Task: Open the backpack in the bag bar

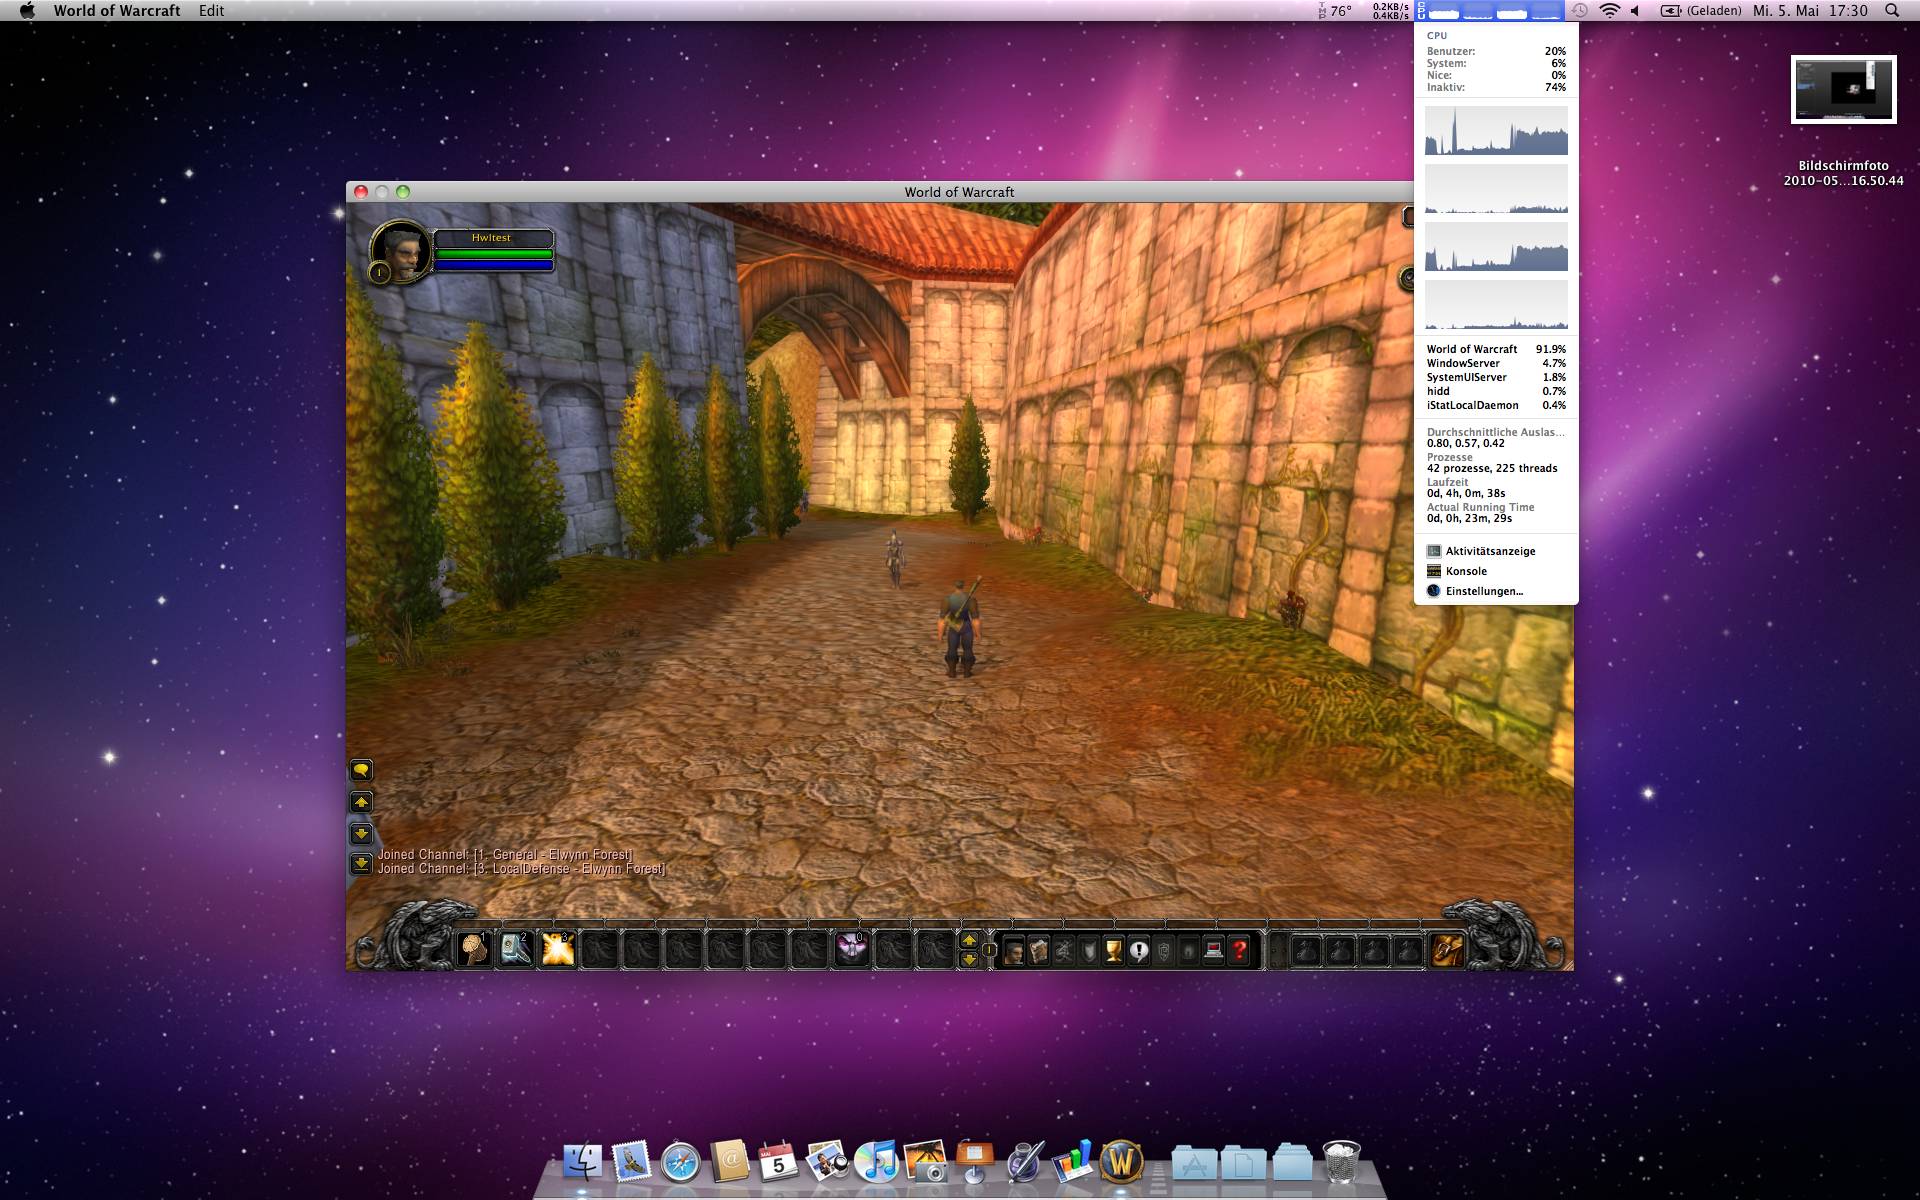Action: coord(1447,949)
